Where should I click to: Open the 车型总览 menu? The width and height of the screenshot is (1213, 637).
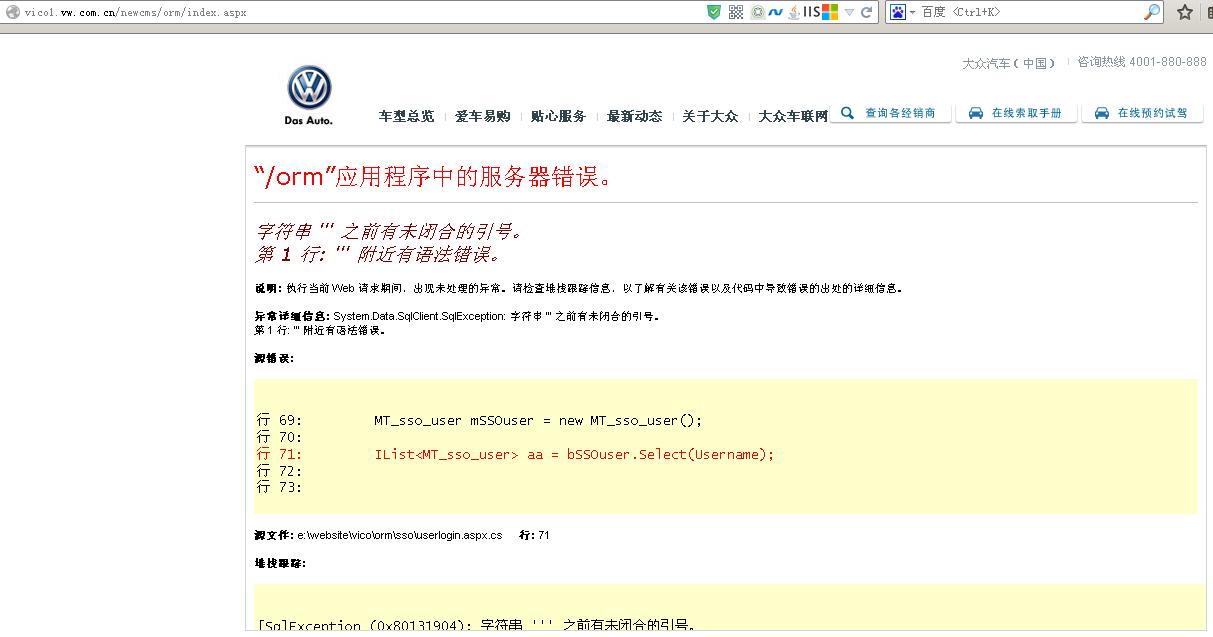pos(406,116)
